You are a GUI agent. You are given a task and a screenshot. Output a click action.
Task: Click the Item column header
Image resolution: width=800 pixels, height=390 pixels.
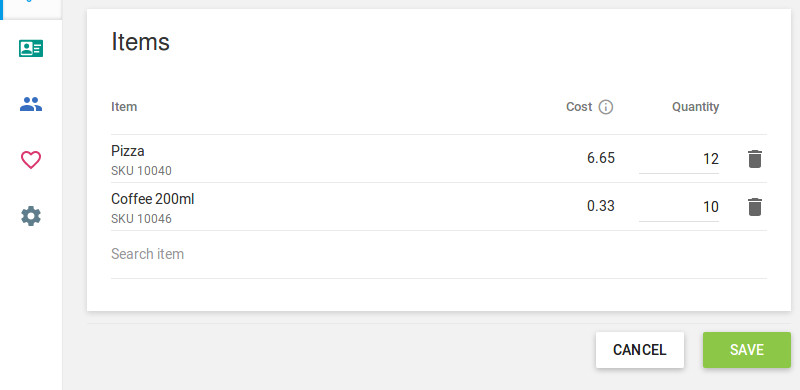tap(124, 107)
